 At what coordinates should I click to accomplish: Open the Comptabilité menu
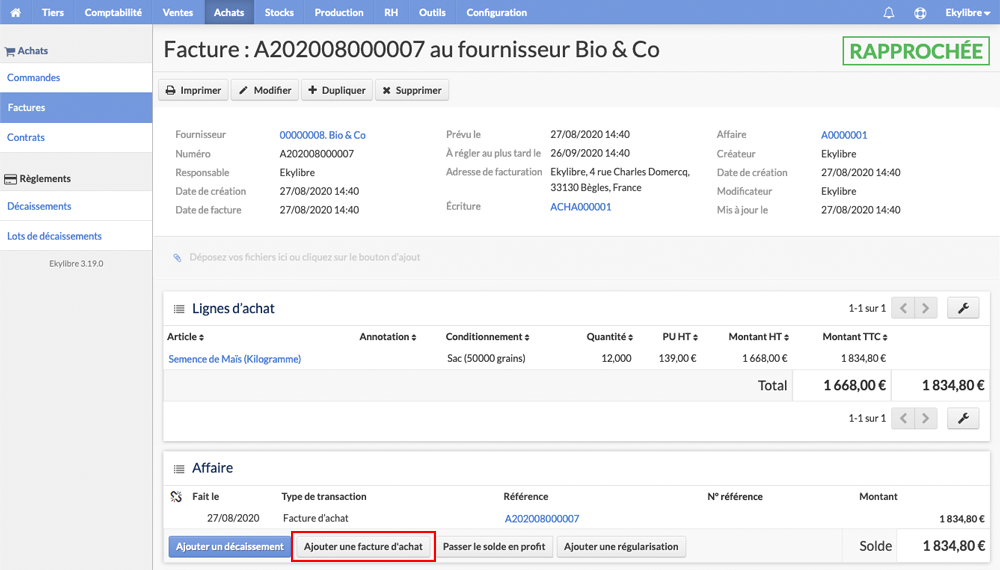[x=113, y=12]
